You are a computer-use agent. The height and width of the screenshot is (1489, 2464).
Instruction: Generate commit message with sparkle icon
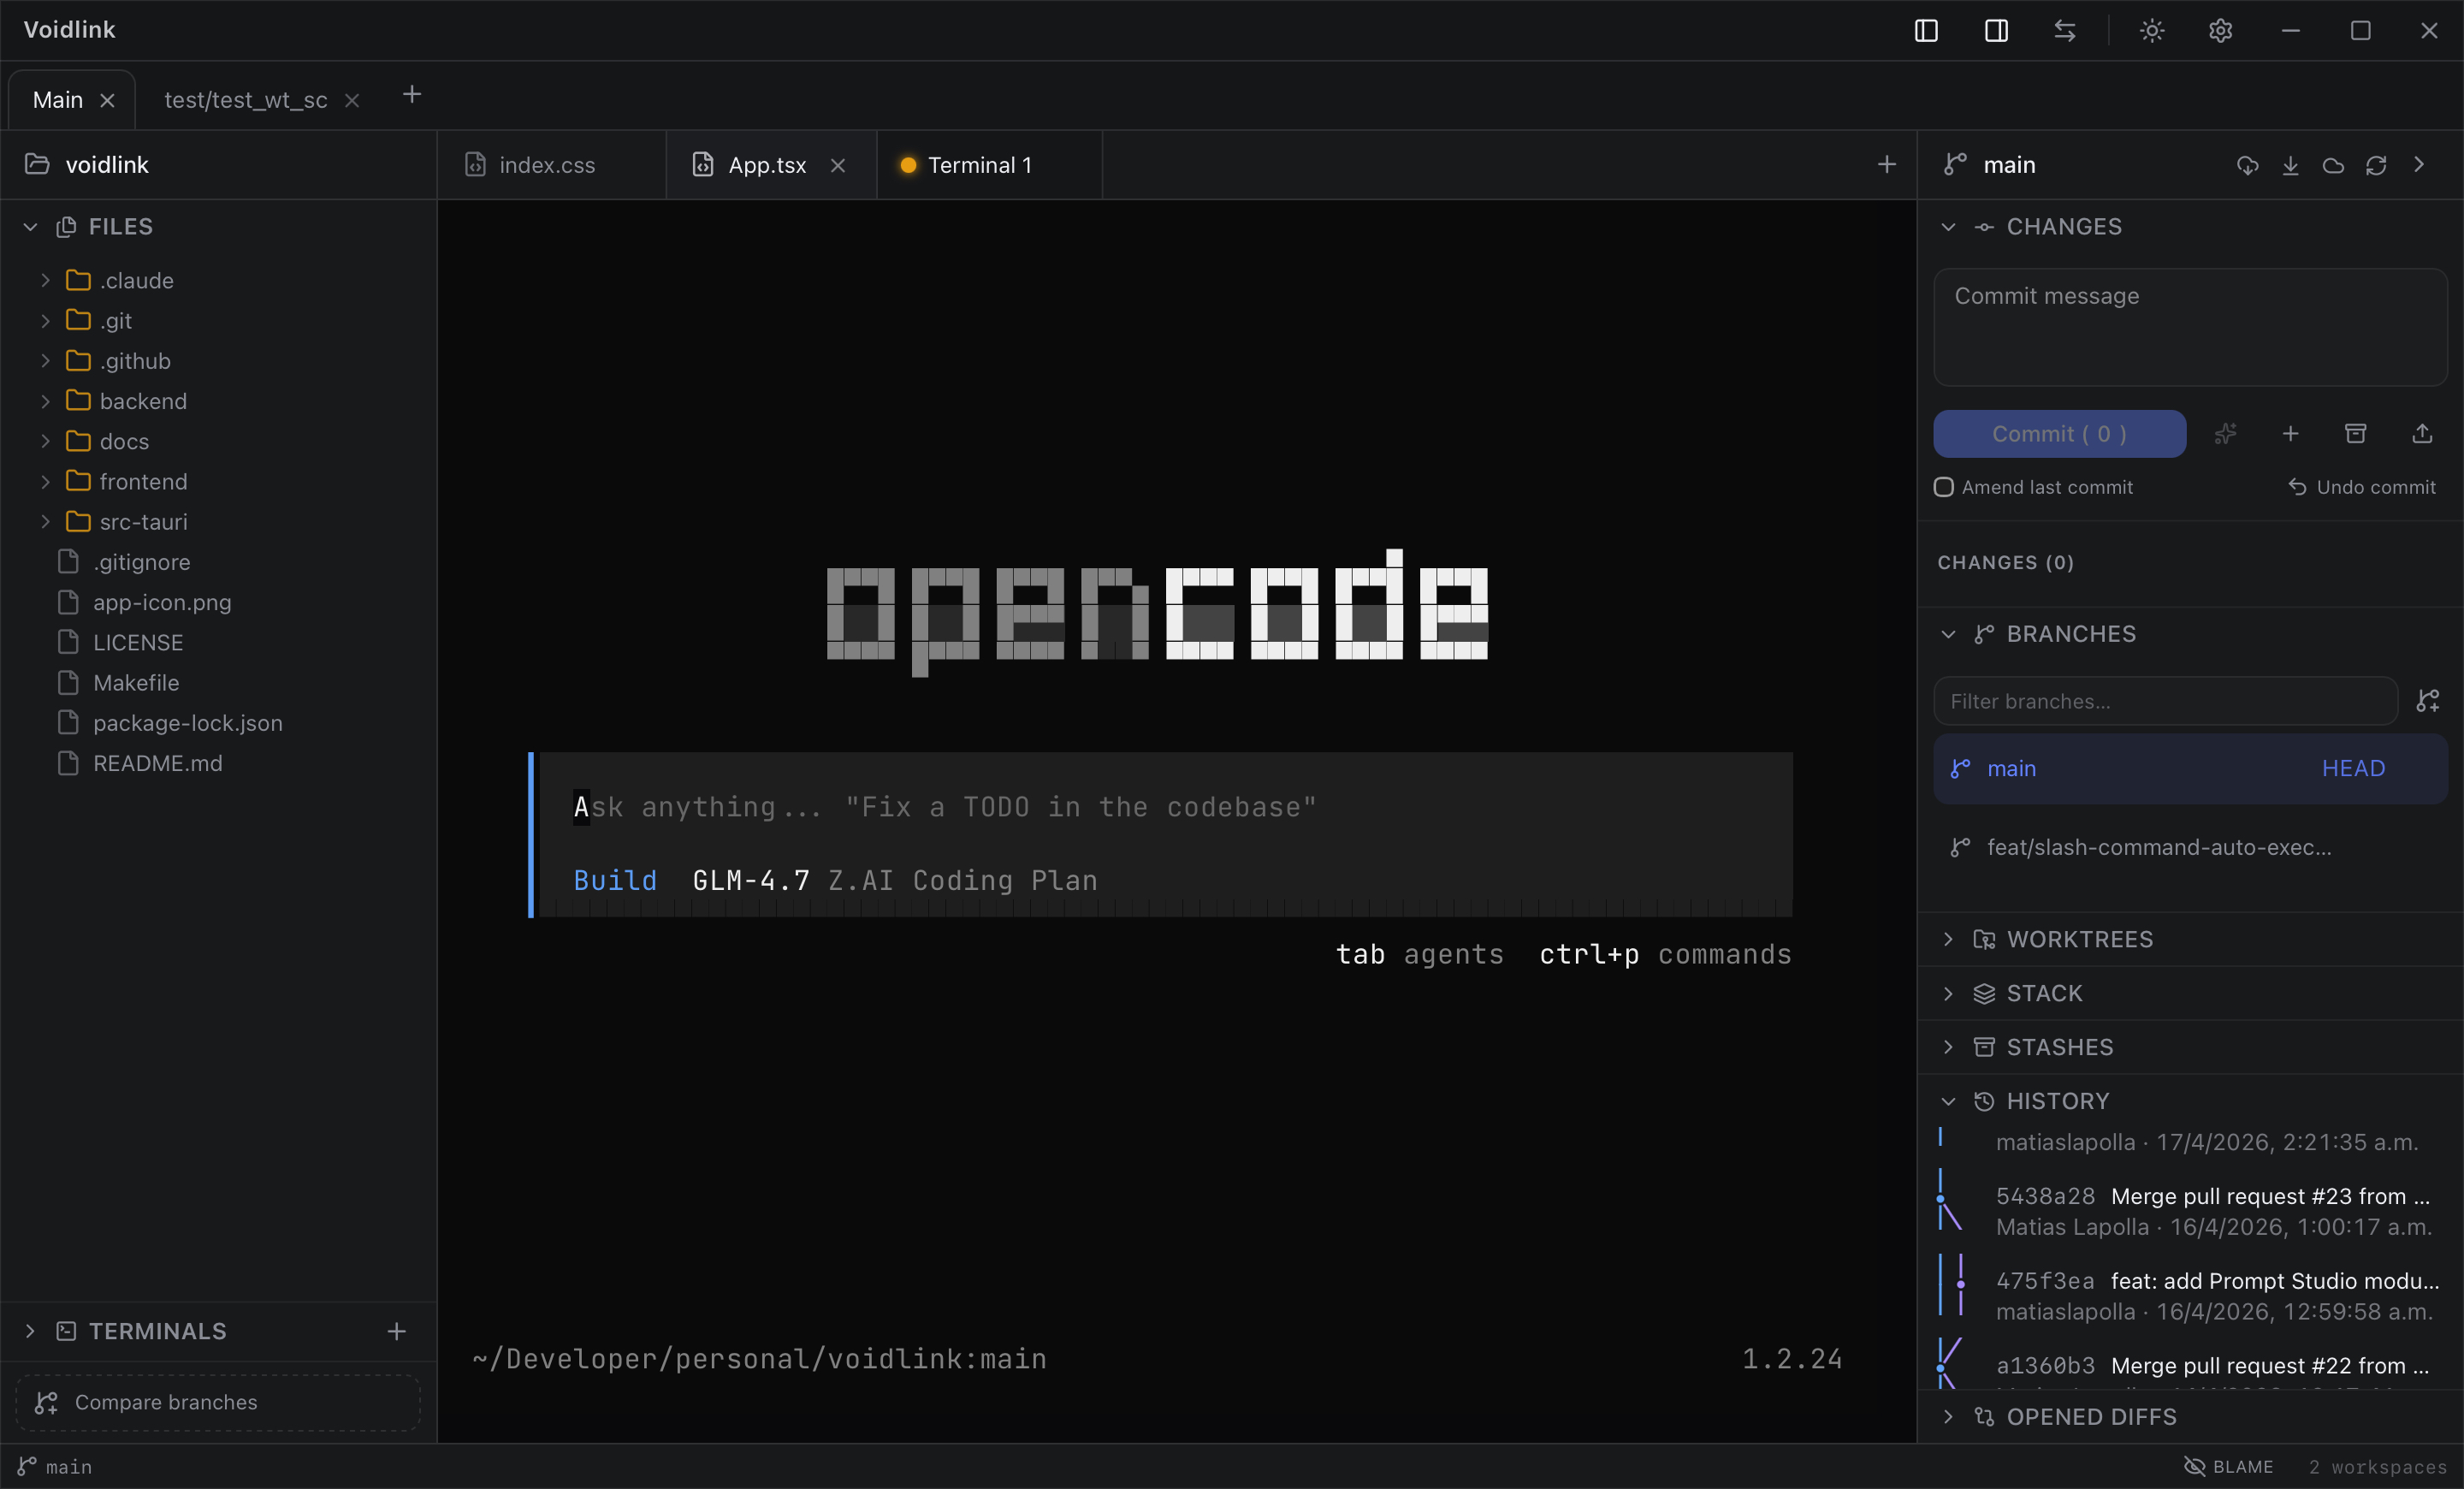point(2225,434)
